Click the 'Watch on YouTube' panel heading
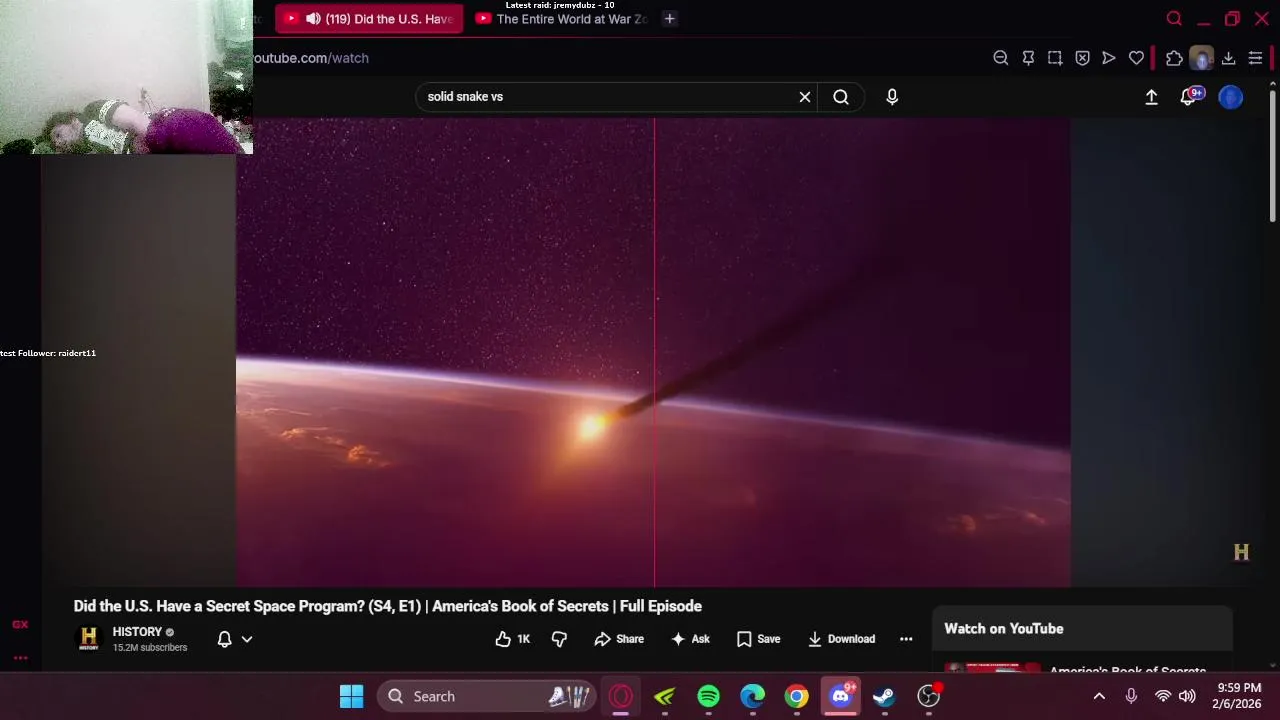Image resolution: width=1280 pixels, height=720 pixels. (1004, 629)
